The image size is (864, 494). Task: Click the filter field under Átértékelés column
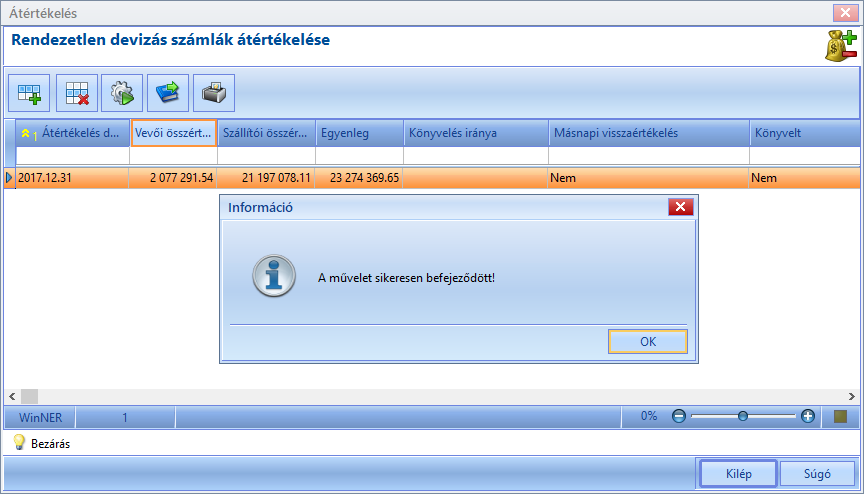(x=73, y=156)
